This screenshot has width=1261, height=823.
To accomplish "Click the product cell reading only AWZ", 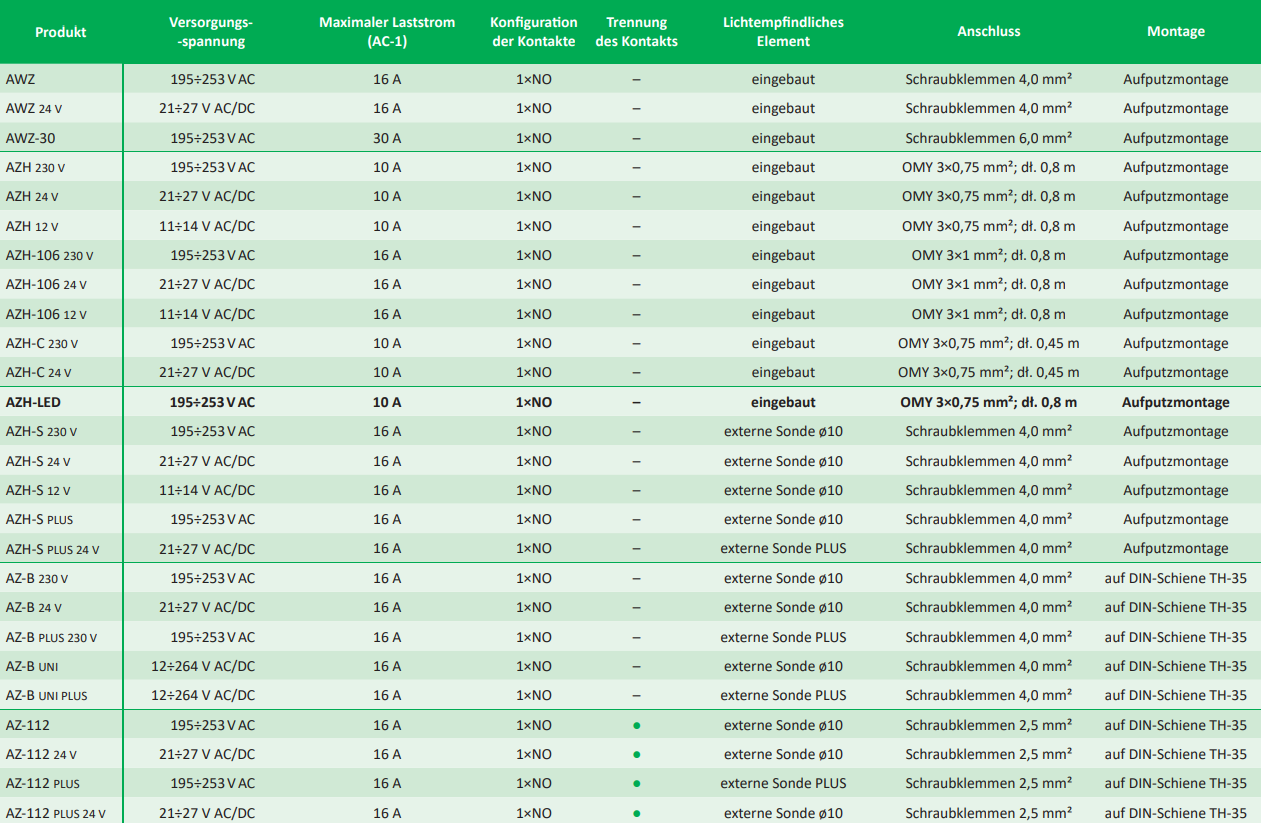I will [x=20, y=79].
